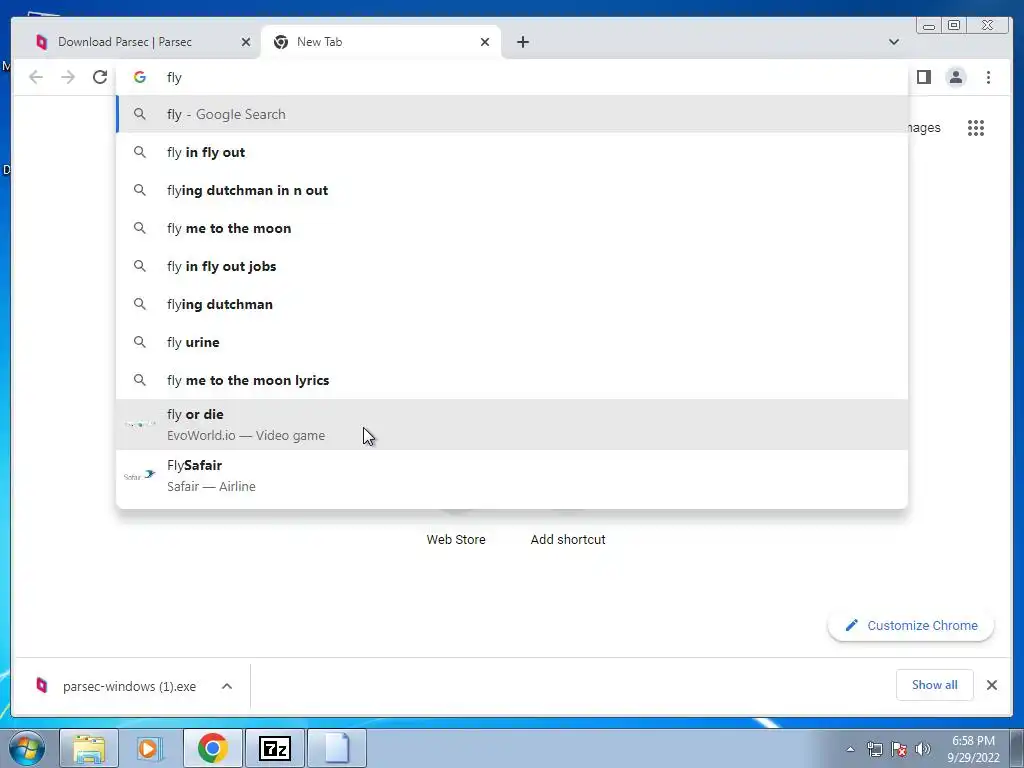The height and width of the screenshot is (768, 1024).
Task: Open the Action Center flag icon
Action: click(x=899, y=750)
